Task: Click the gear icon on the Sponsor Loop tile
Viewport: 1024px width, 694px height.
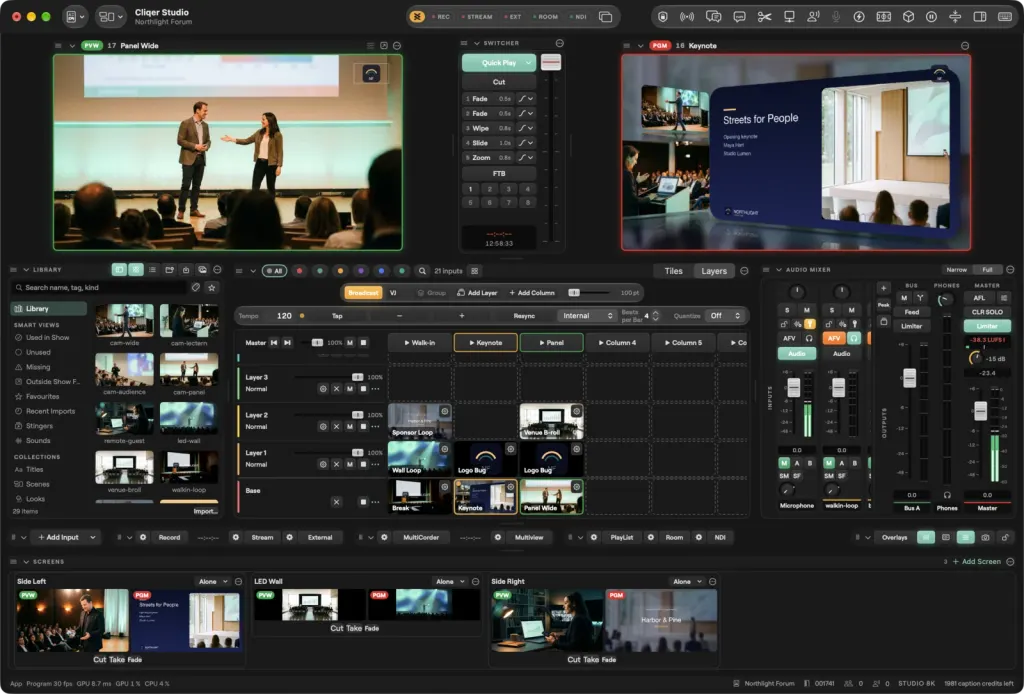Action: 445,411
